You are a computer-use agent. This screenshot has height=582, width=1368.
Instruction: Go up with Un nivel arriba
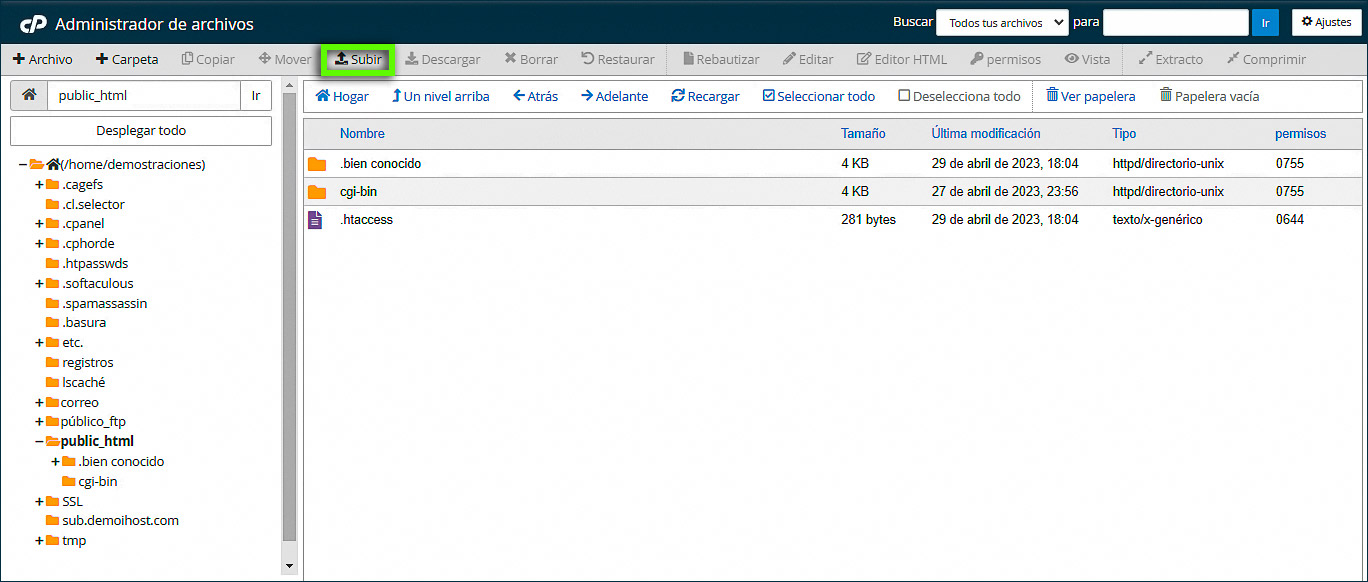(x=440, y=96)
